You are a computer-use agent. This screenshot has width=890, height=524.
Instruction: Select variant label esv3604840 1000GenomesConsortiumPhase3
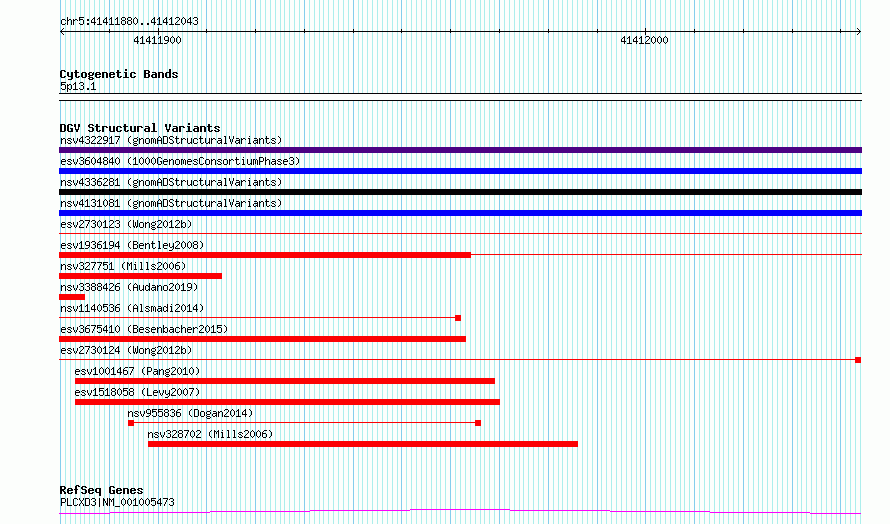pyautogui.click(x=180, y=161)
